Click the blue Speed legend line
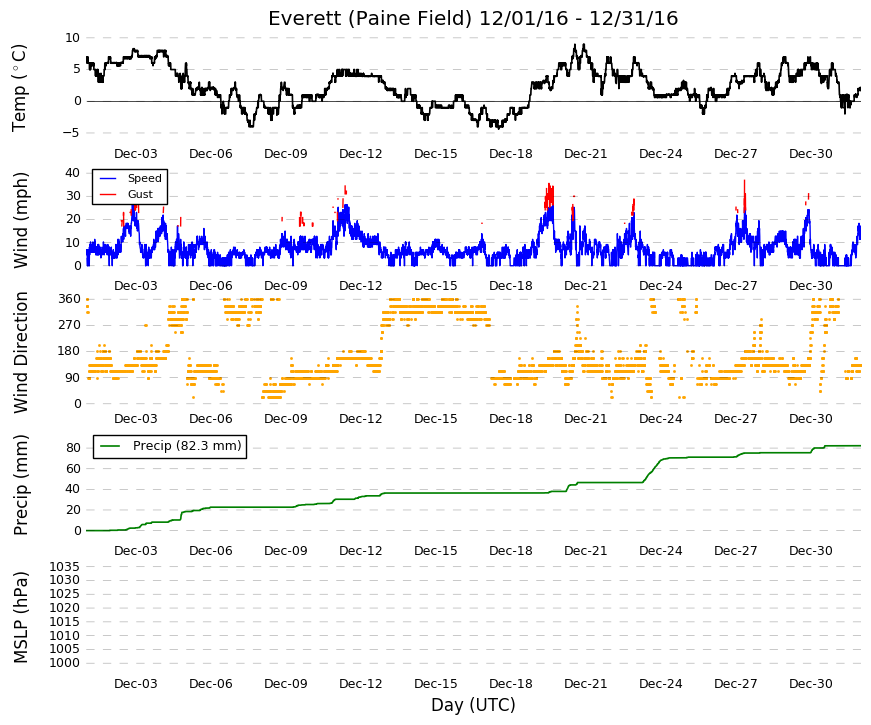This screenshot has width=871, height=725. click(x=108, y=178)
